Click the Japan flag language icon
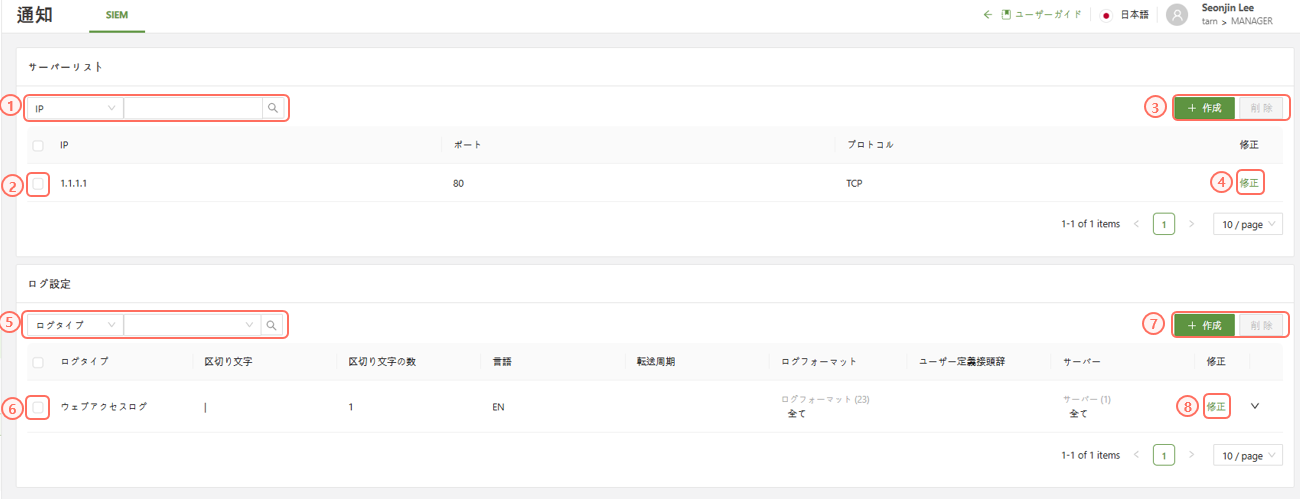Image resolution: width=1300 pixels, height=499 pixels. point(1107,15)
